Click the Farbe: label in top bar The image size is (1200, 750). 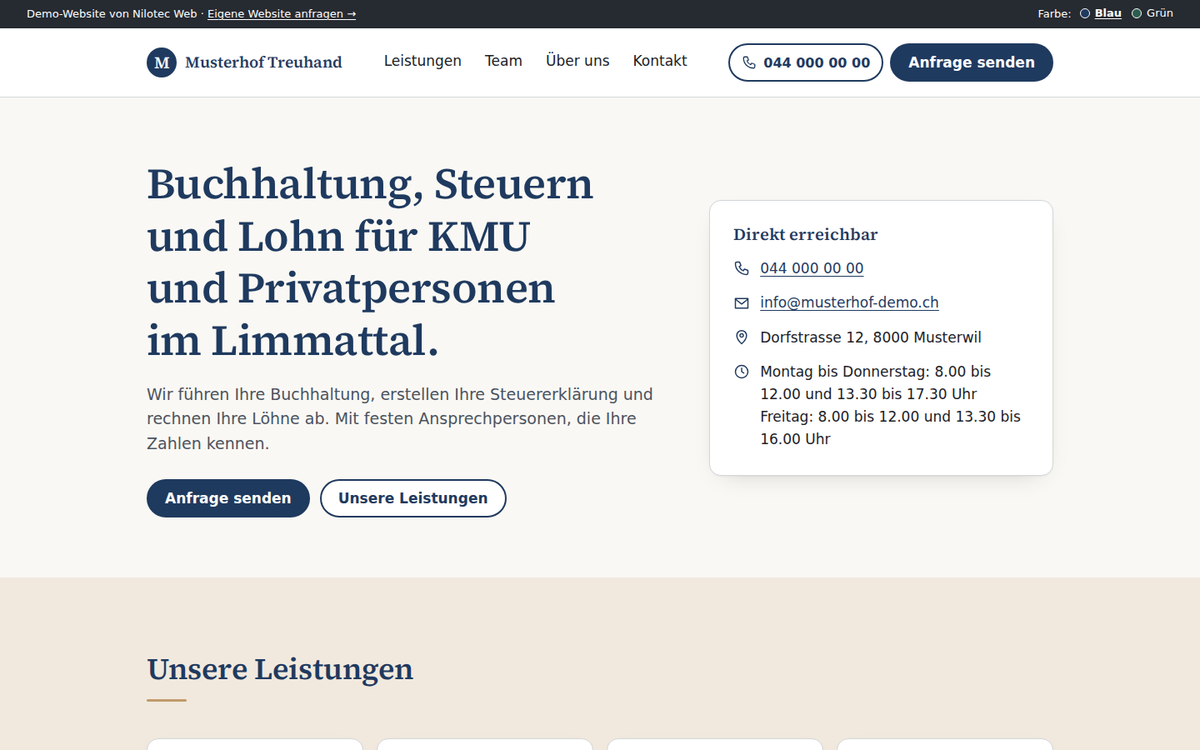[1055, 14]
